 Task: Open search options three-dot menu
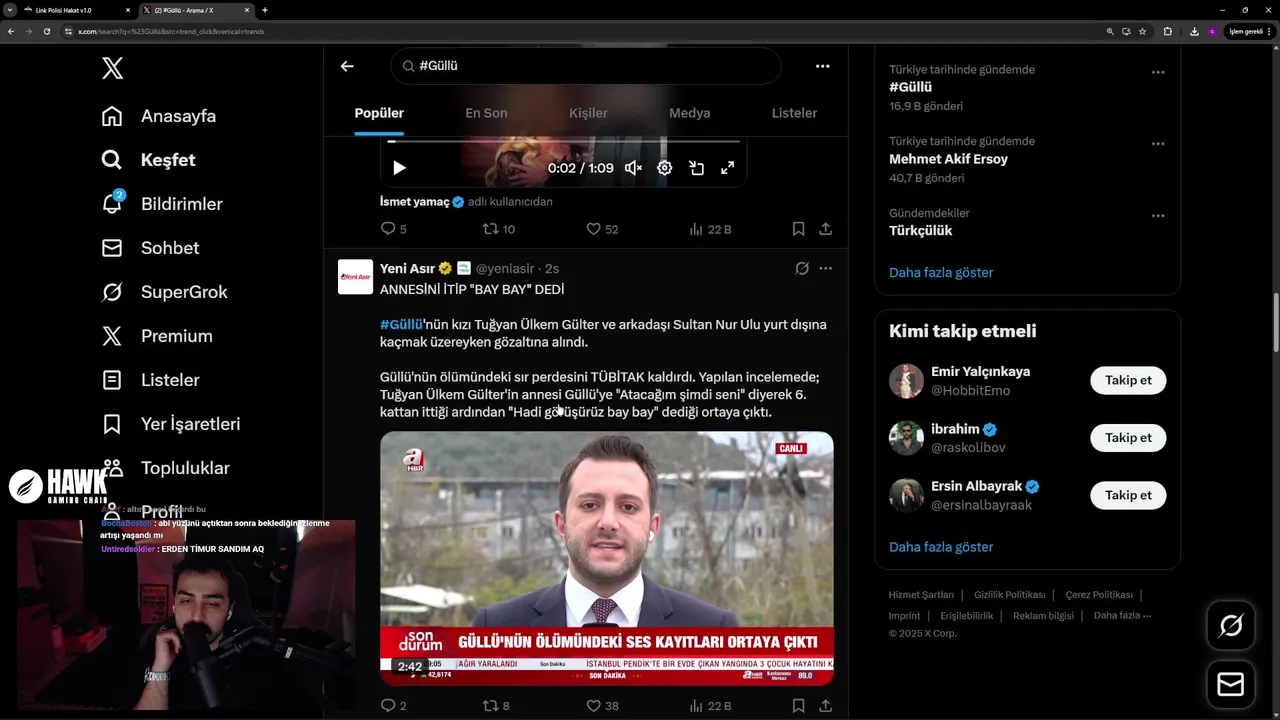point(822,66)
